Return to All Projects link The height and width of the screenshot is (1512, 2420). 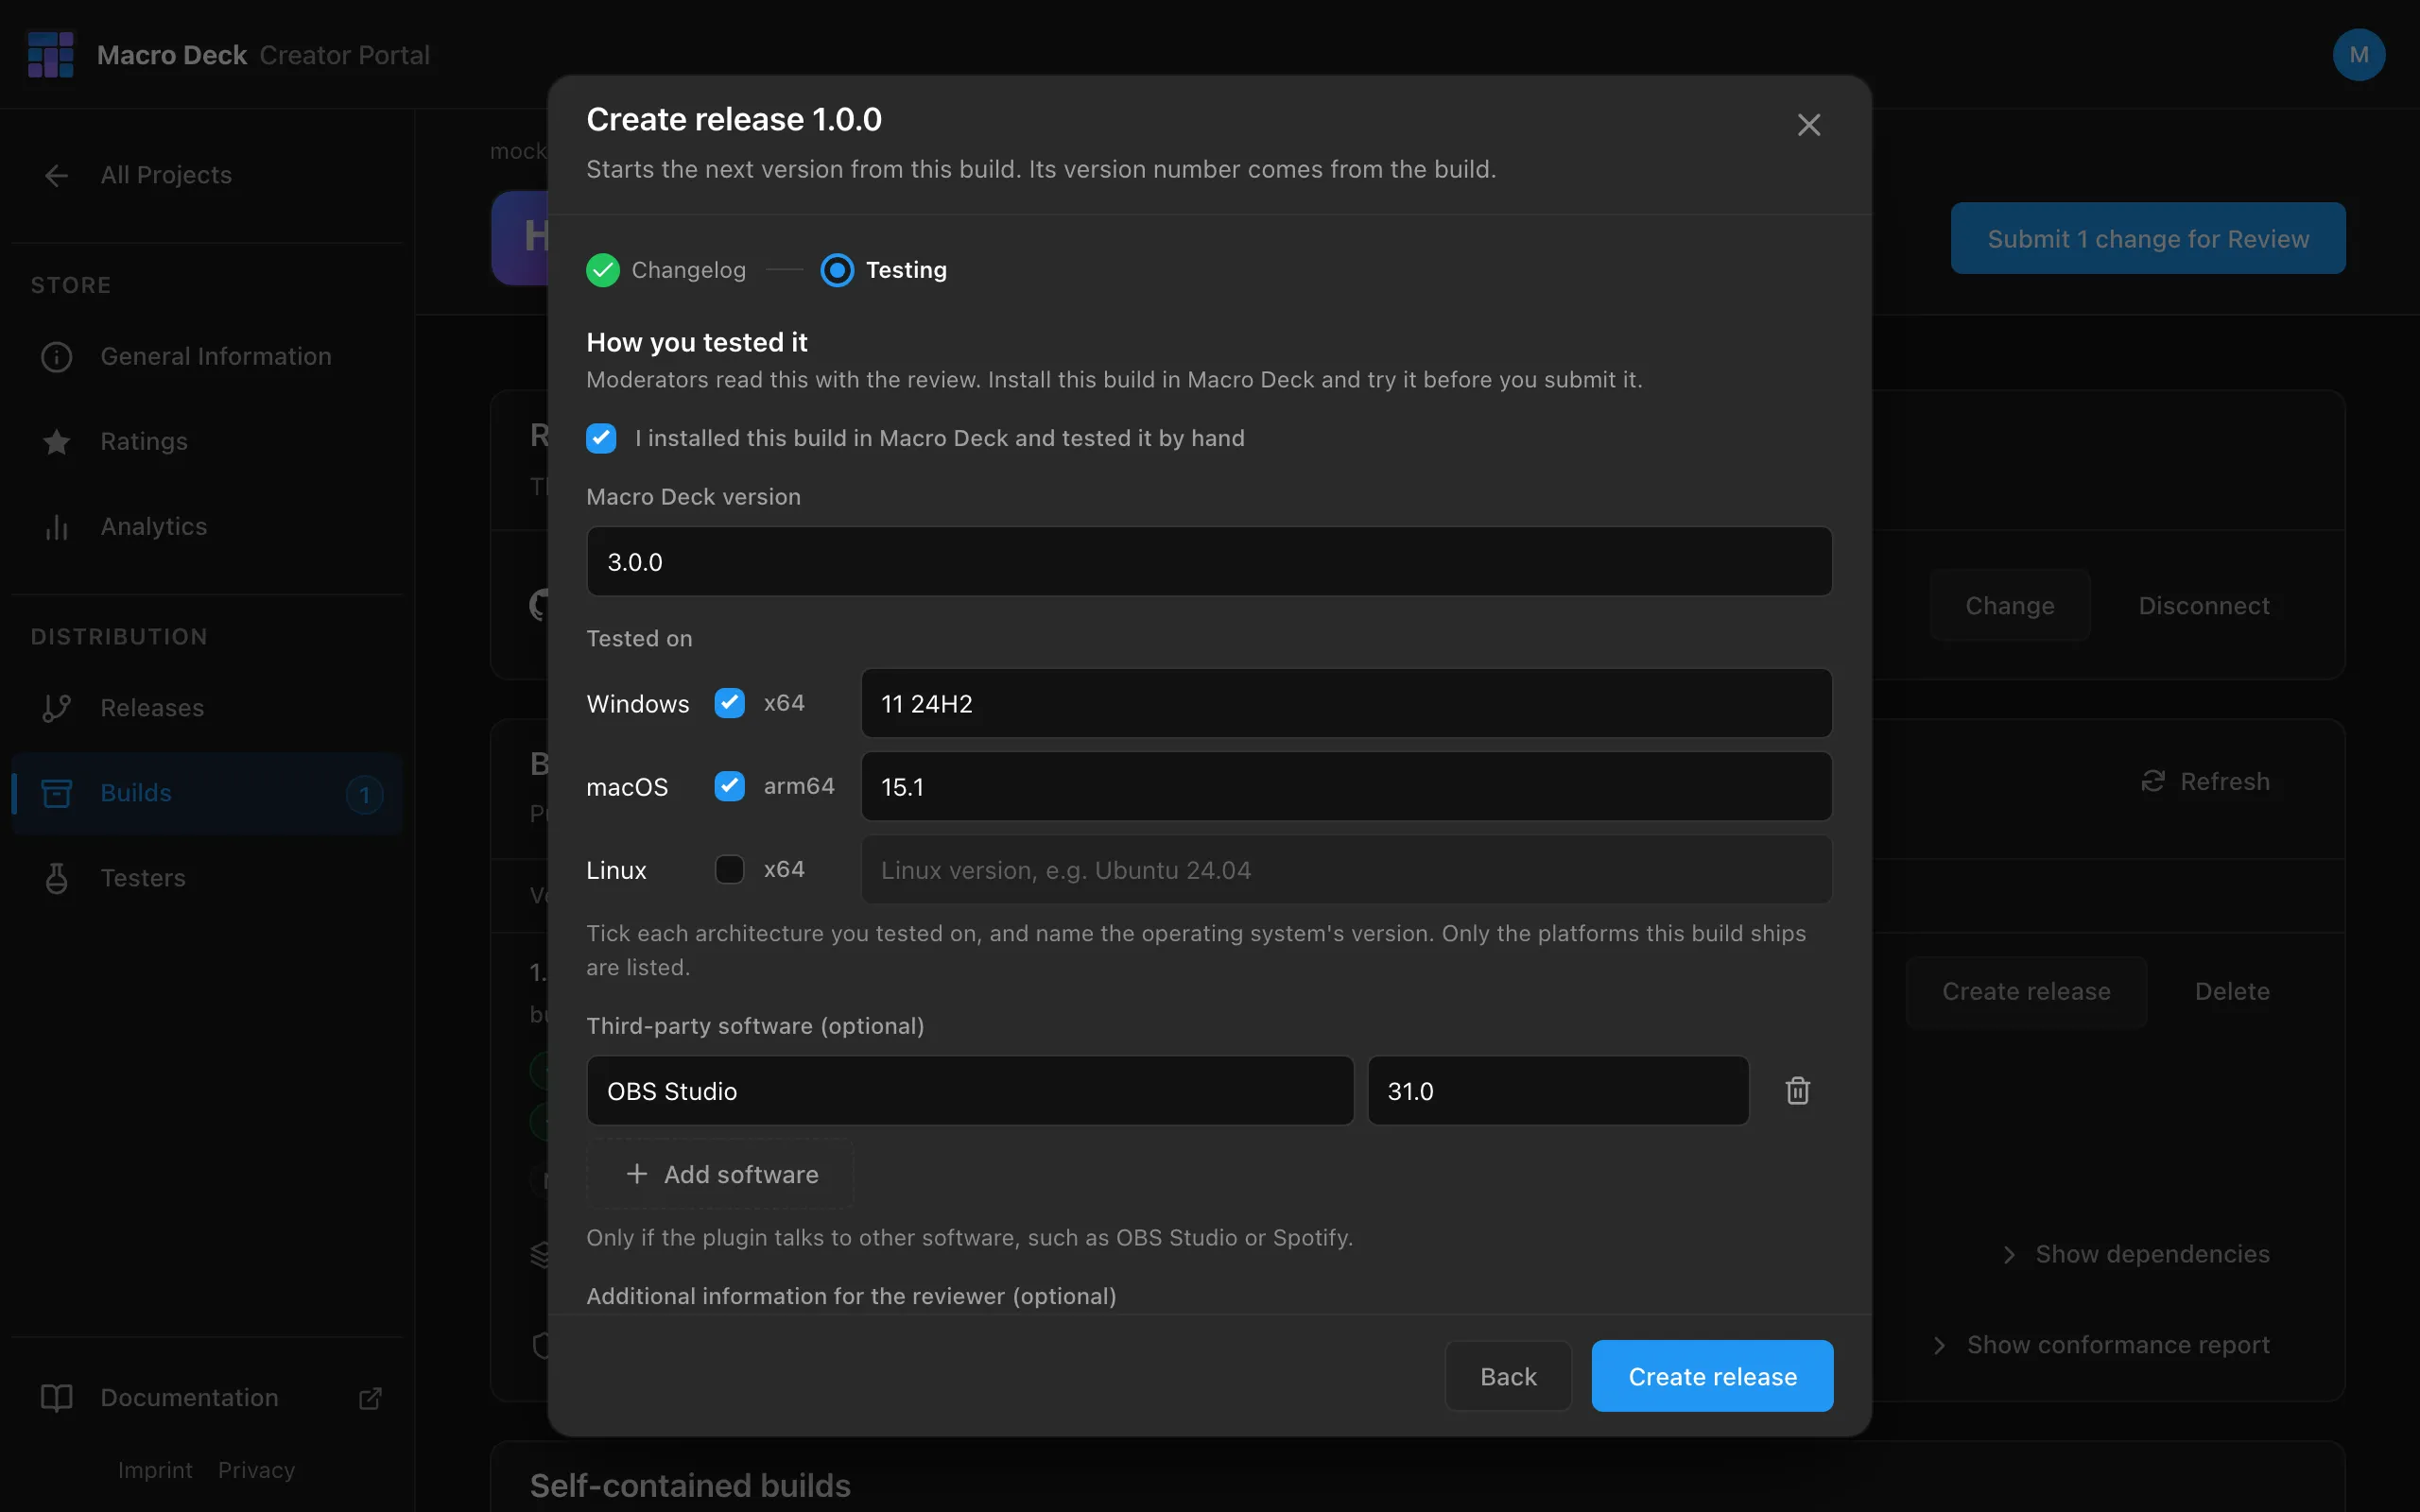(166, 175)
